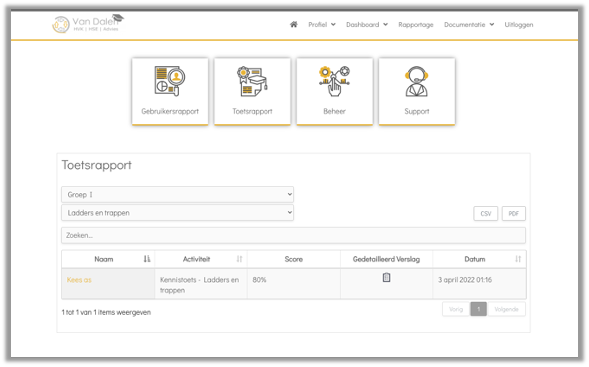Click the Gedetailleerd Verslag column header
Screen dimensions: 589x367
(x=387, y=259)
